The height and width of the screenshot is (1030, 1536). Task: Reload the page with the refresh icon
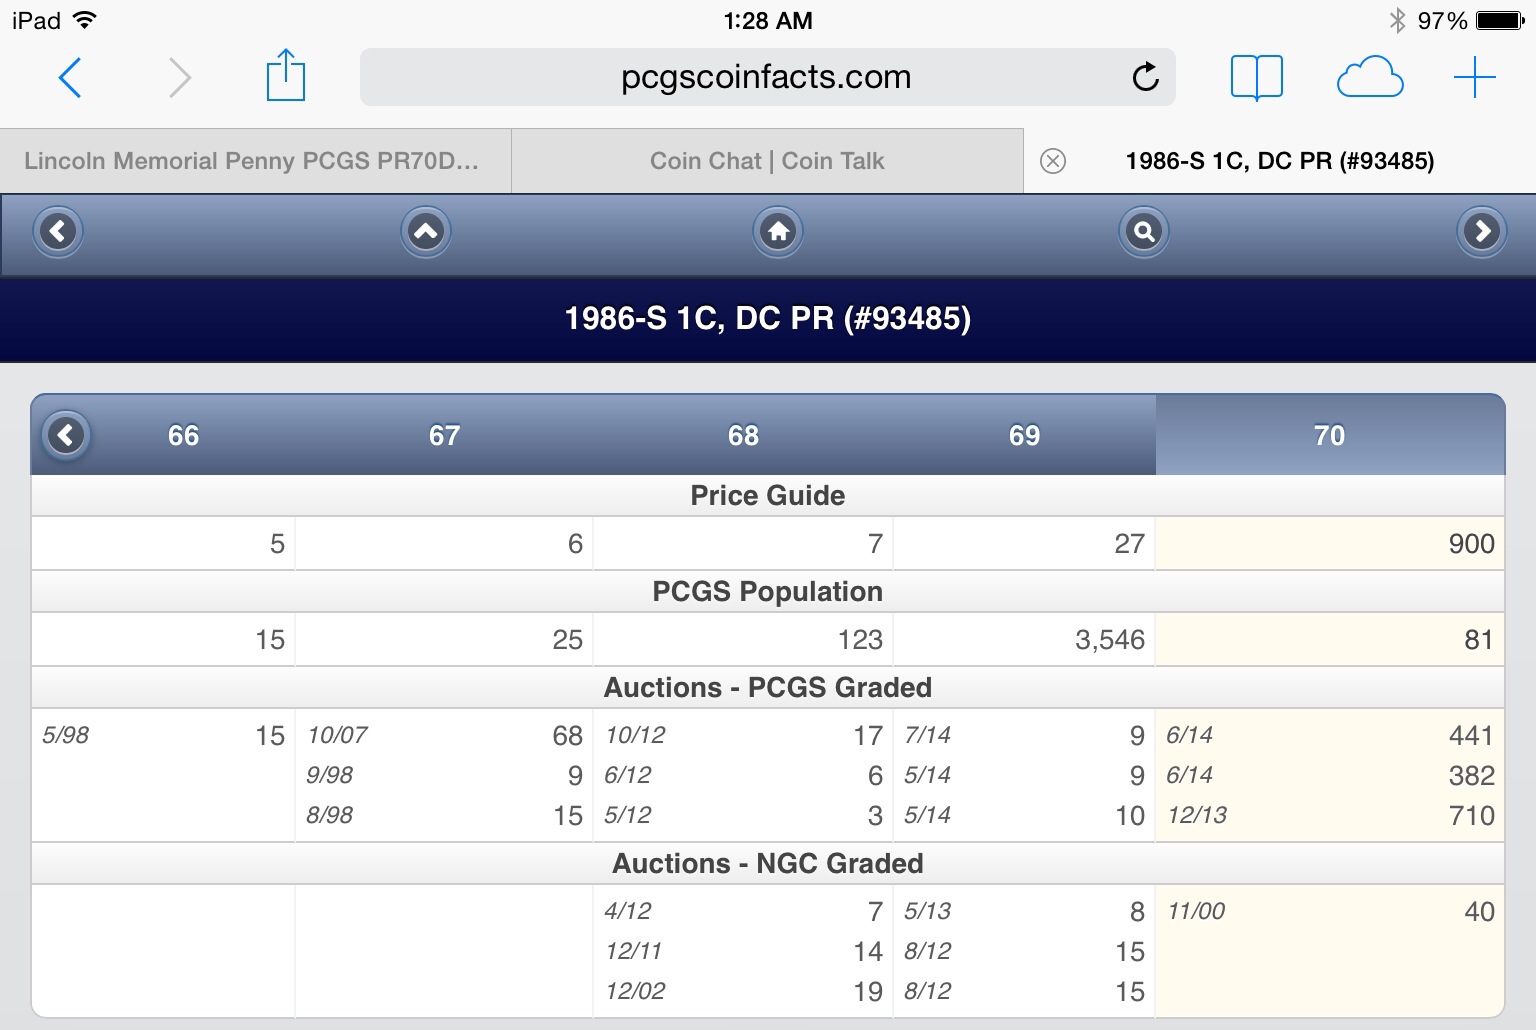pos(1145,77)
